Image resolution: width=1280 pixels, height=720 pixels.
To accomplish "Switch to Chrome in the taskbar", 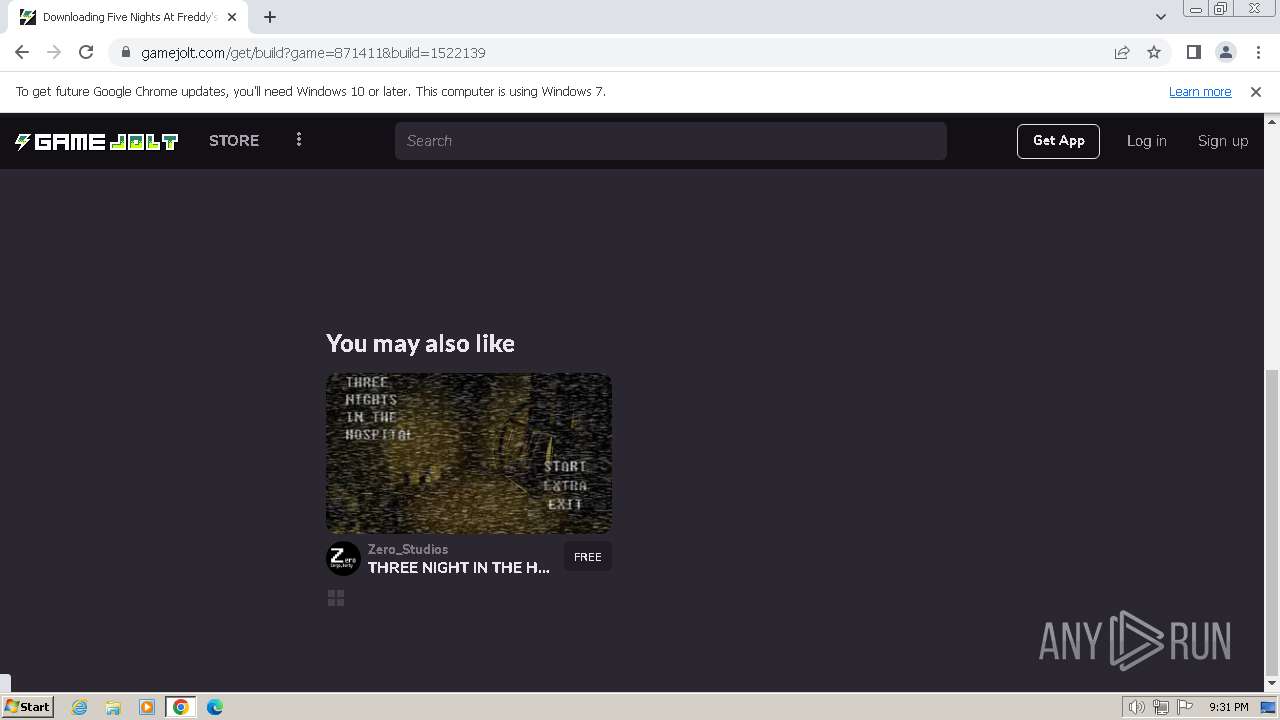I will pos(181,707).
